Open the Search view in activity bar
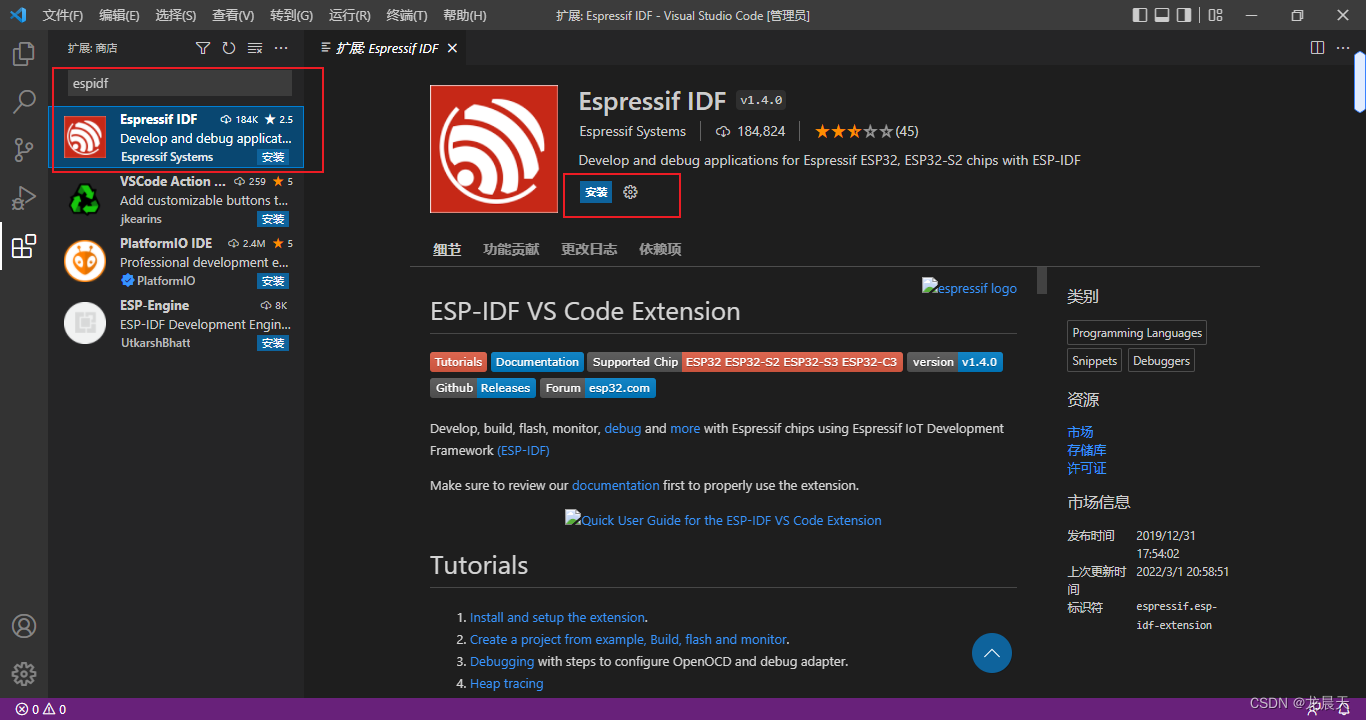Image resolution: width=1366 pixels, height=720 pixels. 24,102
